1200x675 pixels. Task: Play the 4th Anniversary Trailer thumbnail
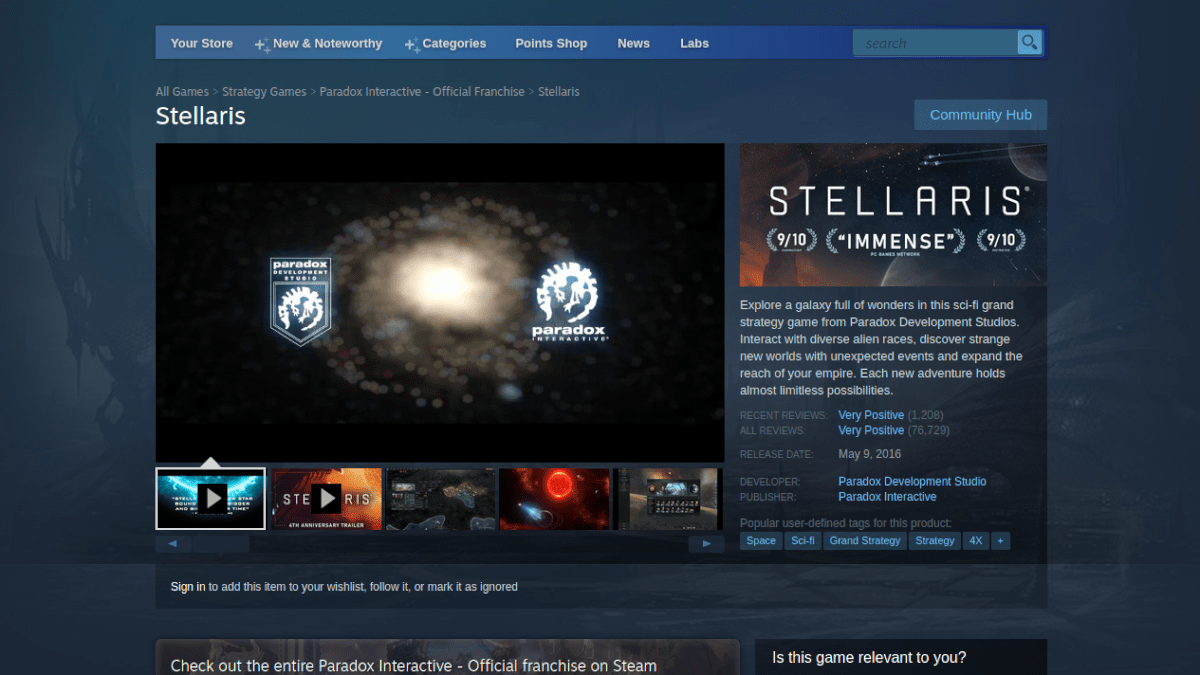tap(327, 498)
